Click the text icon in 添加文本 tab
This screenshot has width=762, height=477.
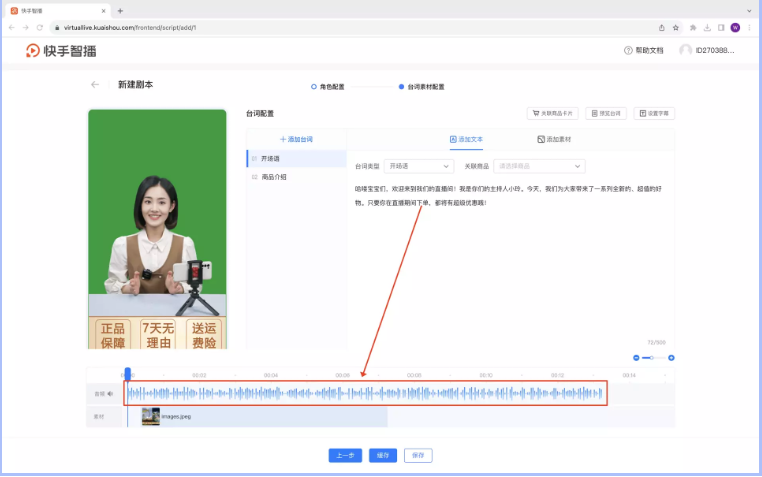453,139
